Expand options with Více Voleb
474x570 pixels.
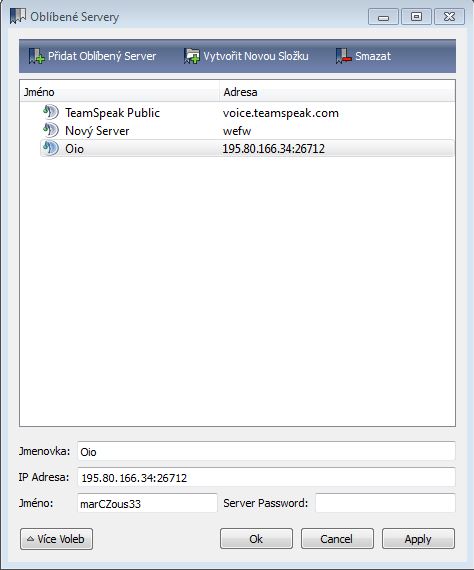(56, 539)
